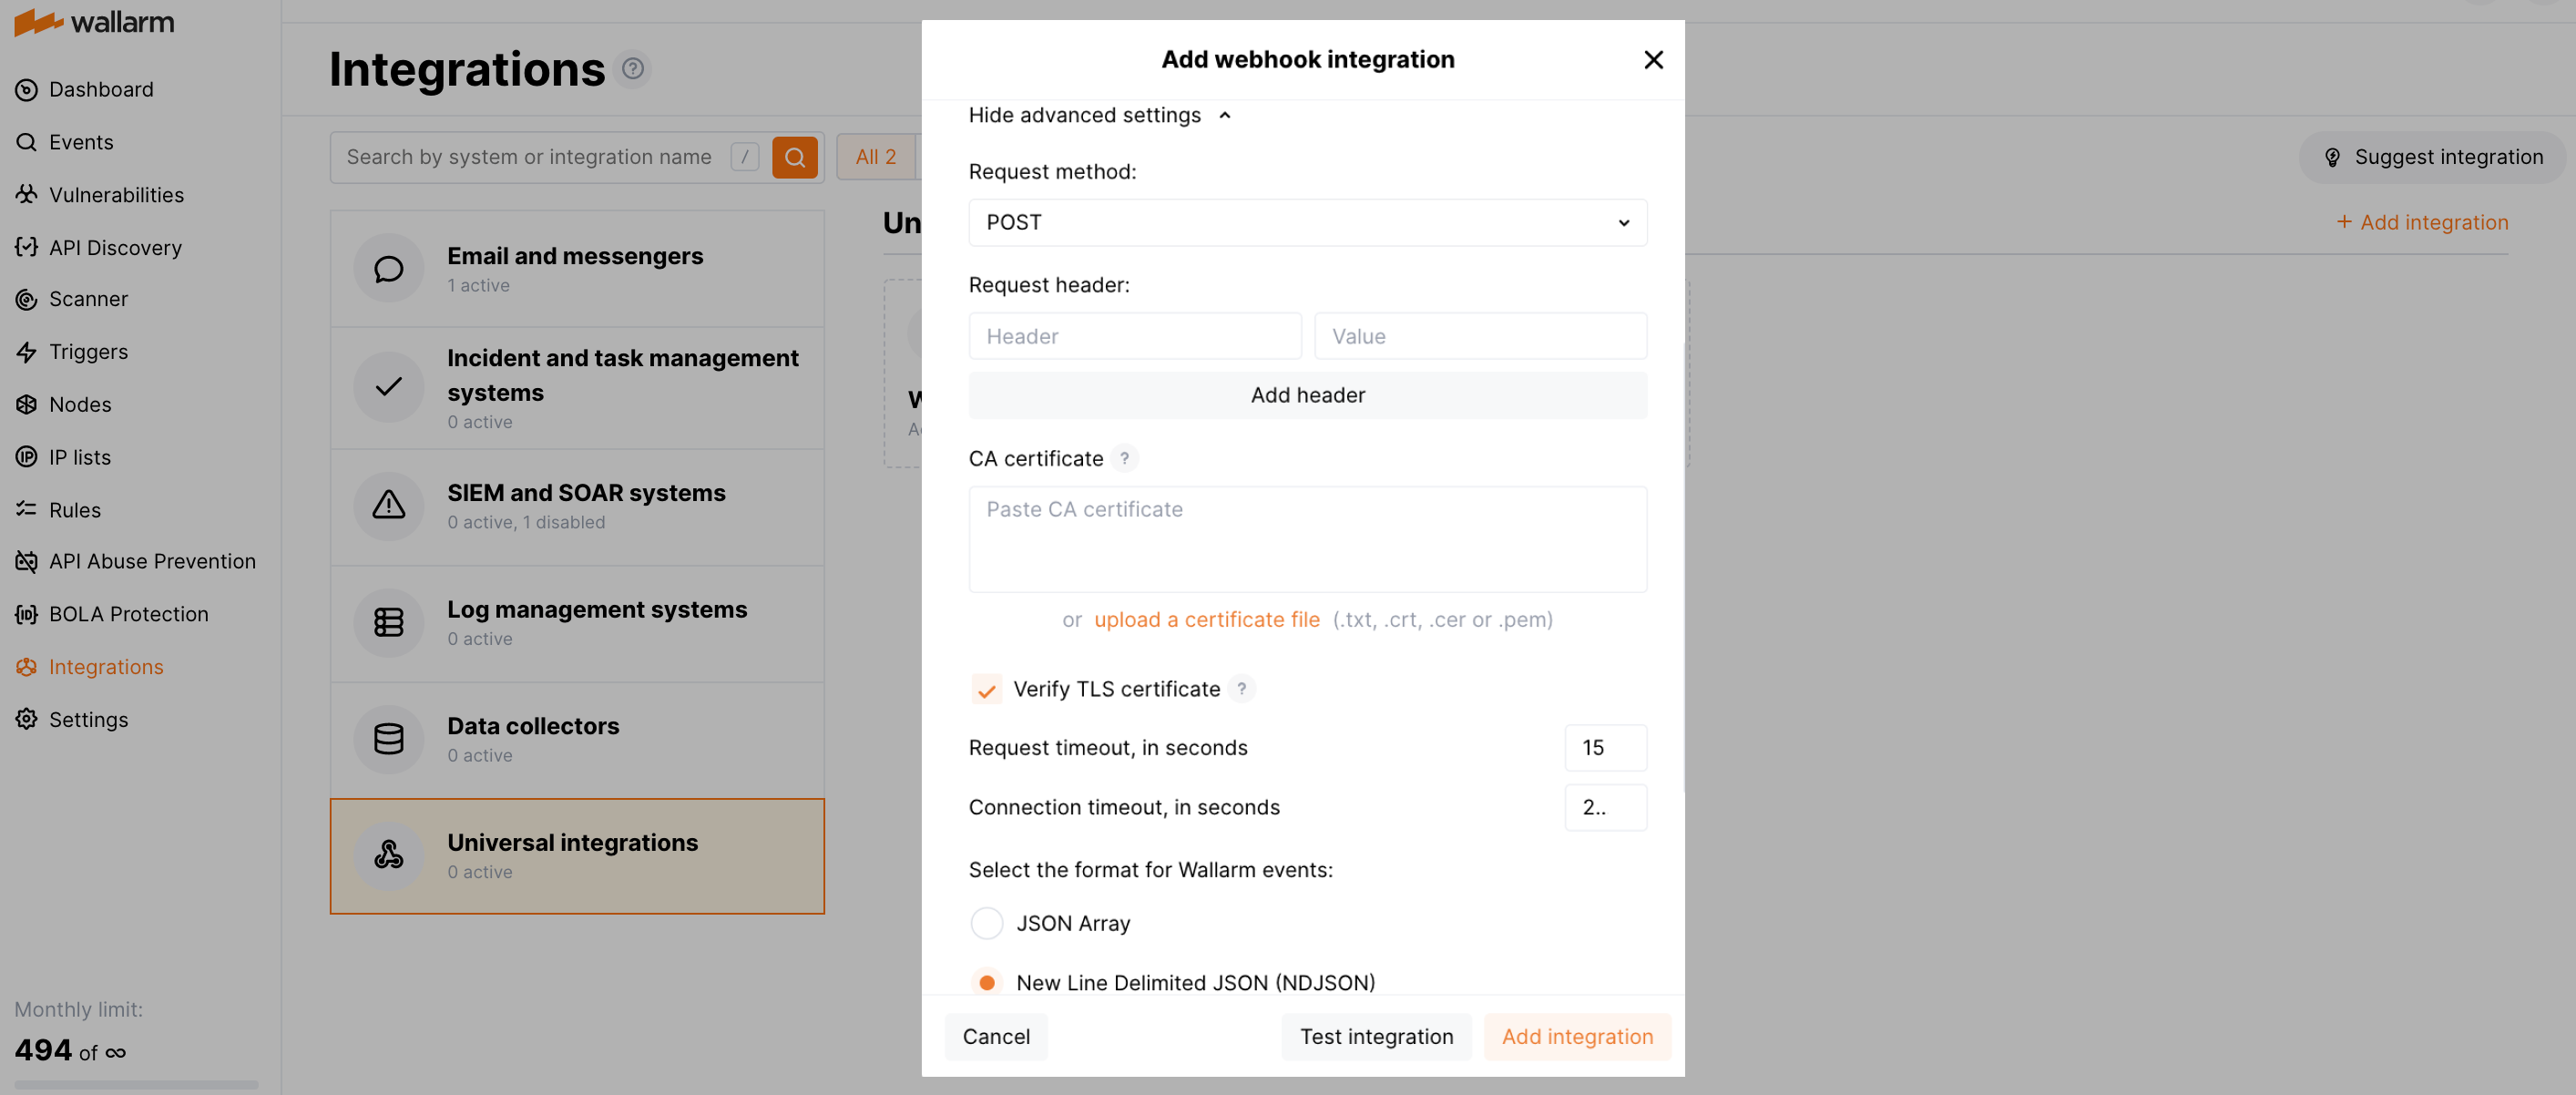
Task: Open the Request method dropdown
Action: pyautogui.click(x=1306, y=222)
